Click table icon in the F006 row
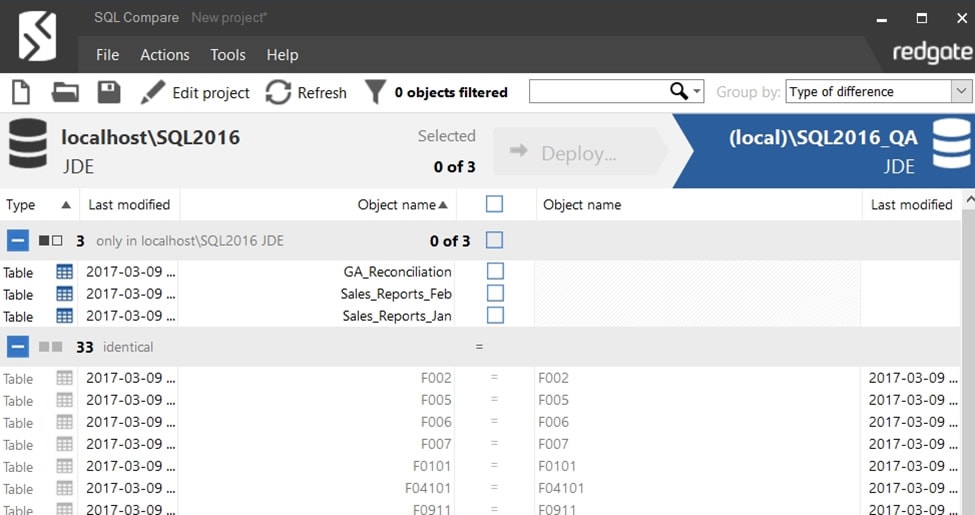Viewport: 975px width, 515px height. click(64, 422)
